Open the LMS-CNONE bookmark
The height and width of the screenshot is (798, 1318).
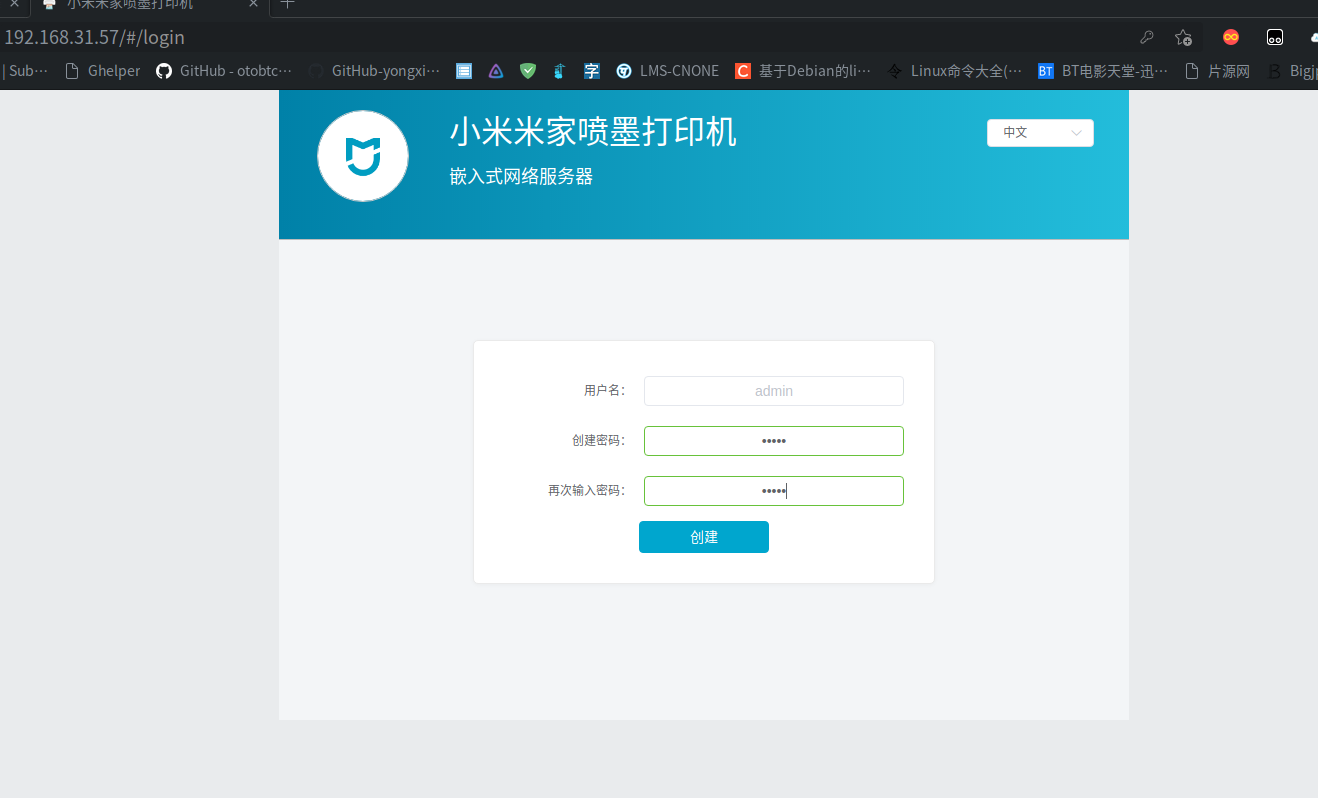tap(667, 71)
